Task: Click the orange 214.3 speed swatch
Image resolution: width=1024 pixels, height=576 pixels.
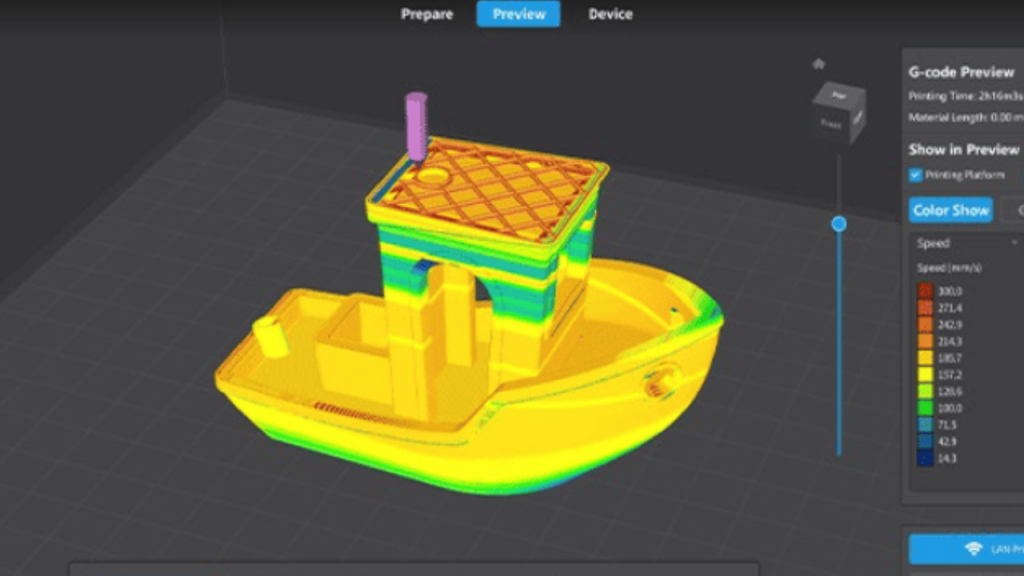Action: click(926, 339)
